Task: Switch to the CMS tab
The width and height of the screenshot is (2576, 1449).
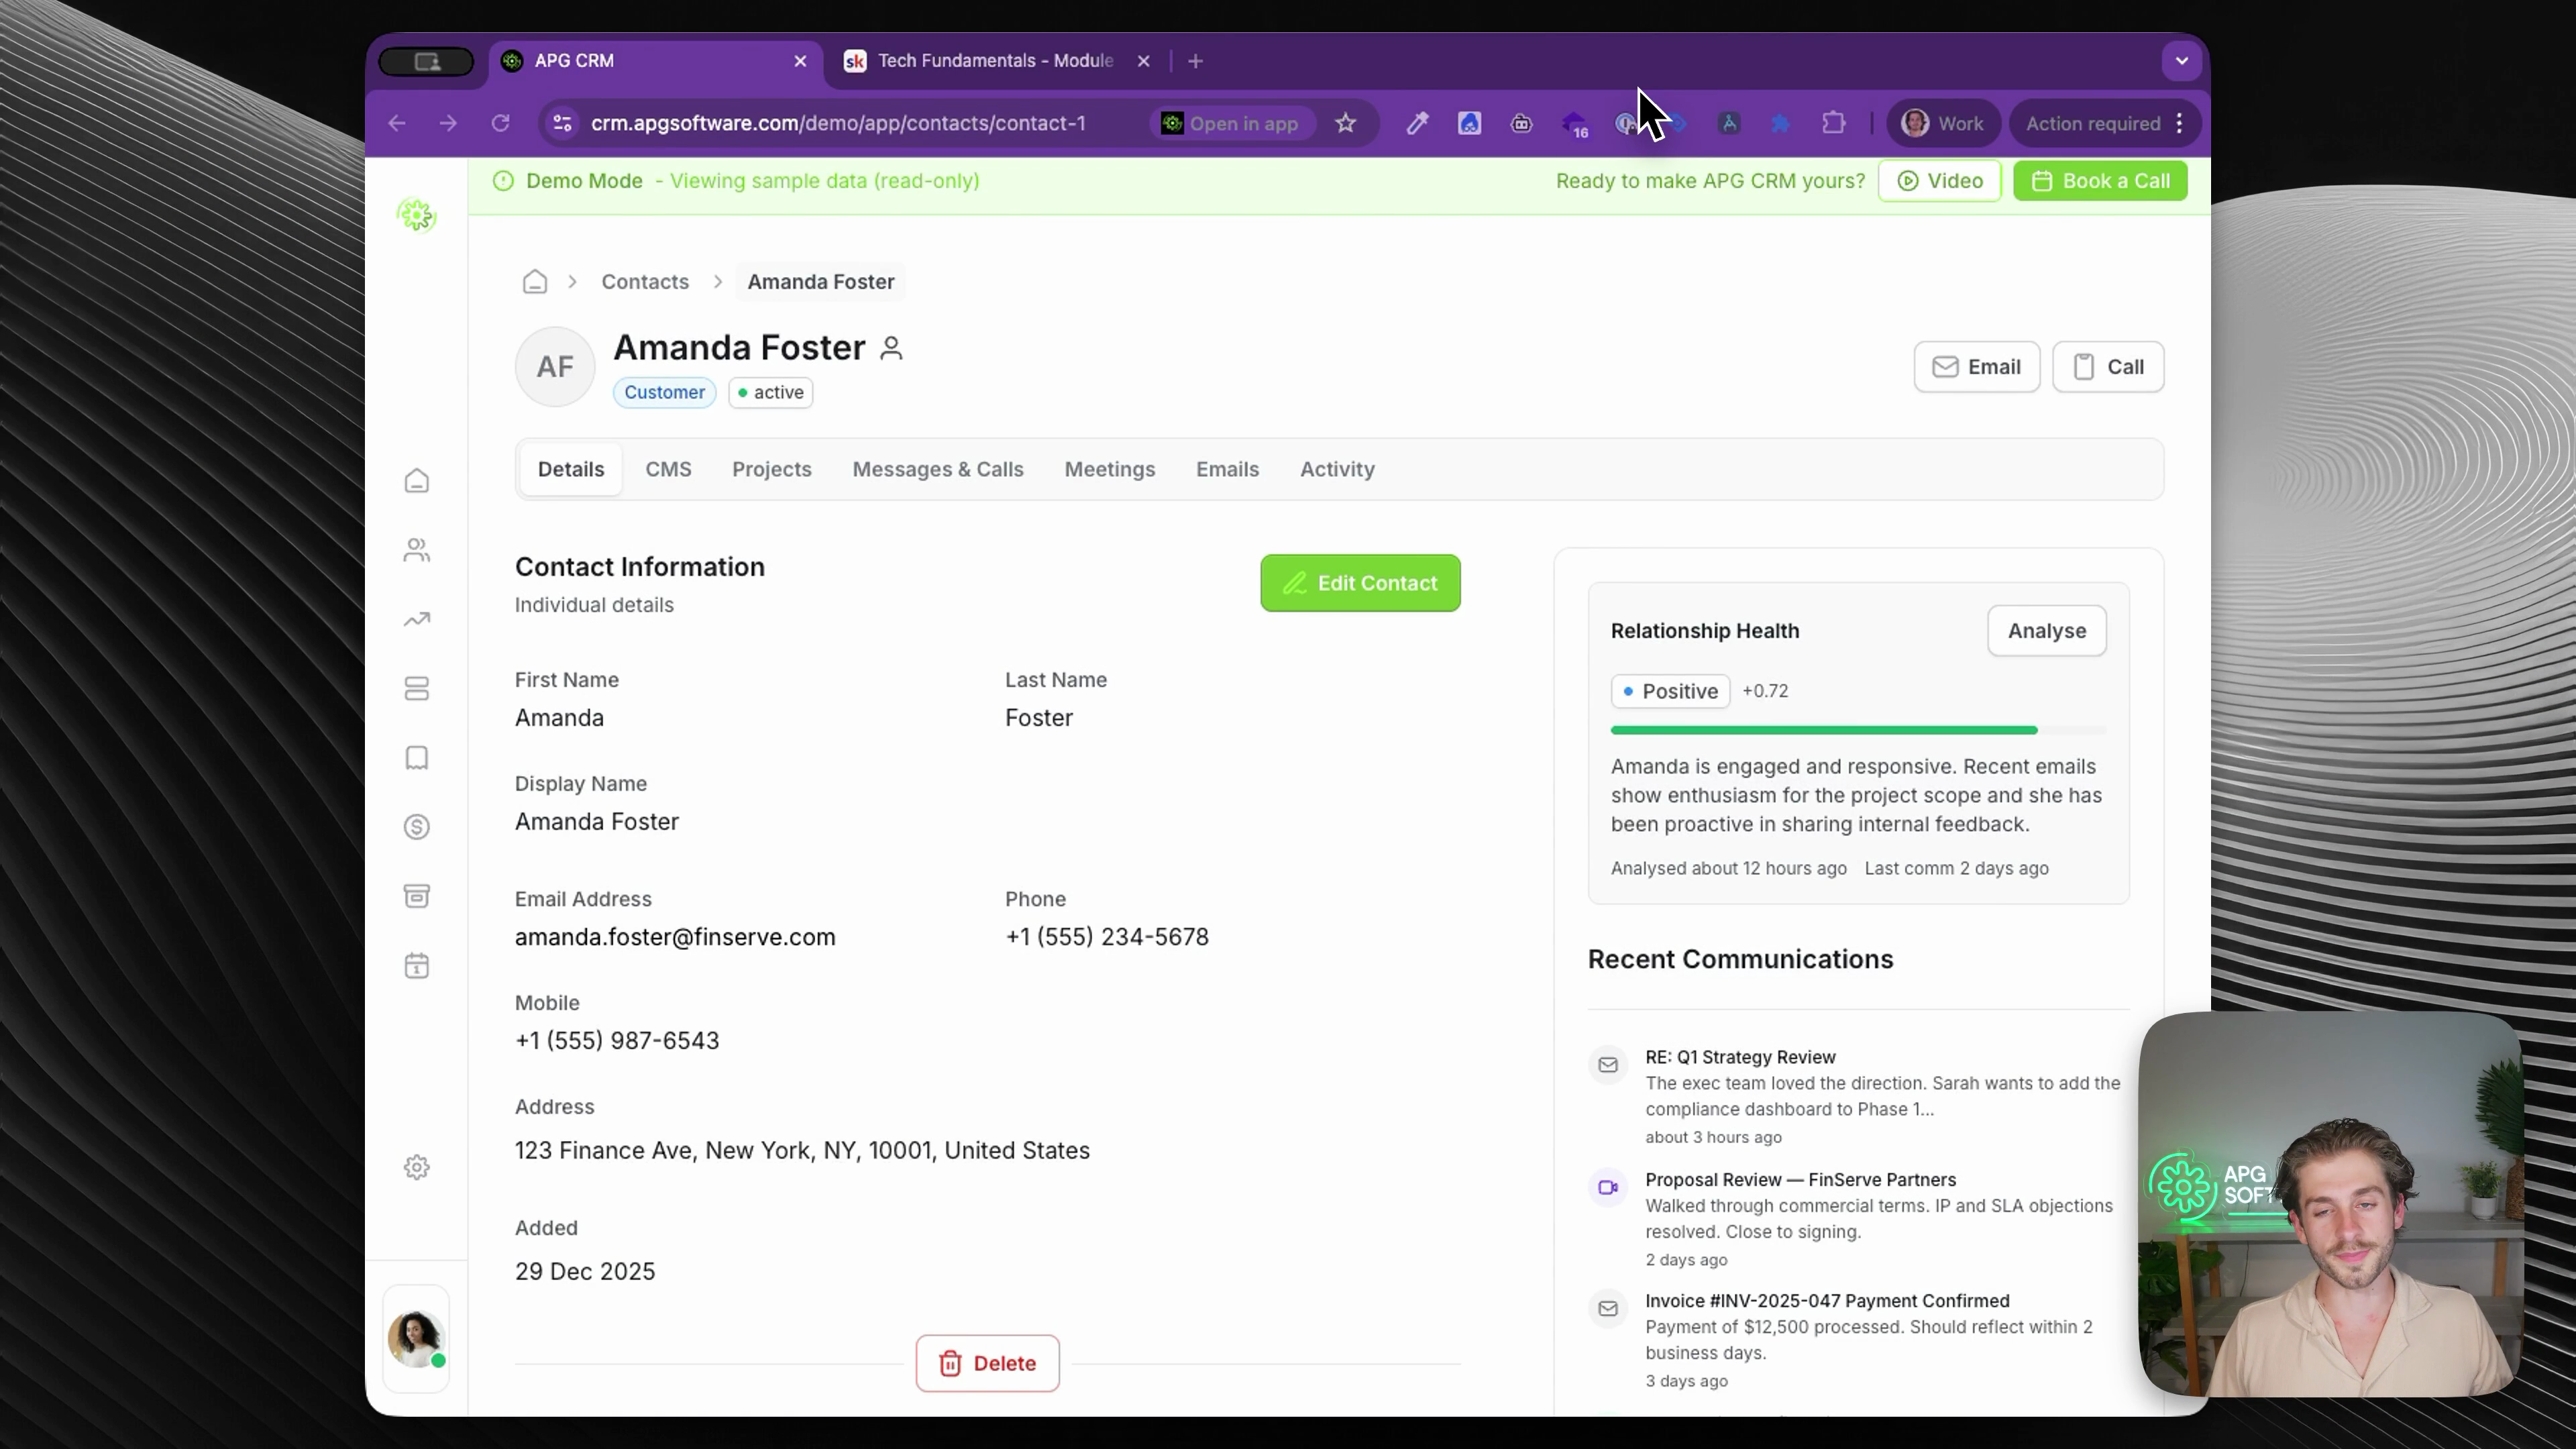Action: click(668, 469)
